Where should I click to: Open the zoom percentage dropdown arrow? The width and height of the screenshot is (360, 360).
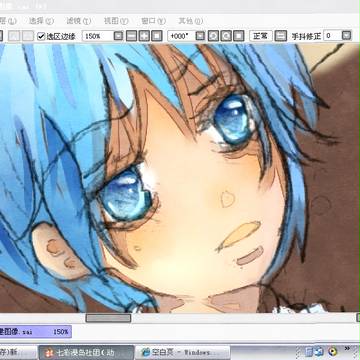(x=119, y=36)
